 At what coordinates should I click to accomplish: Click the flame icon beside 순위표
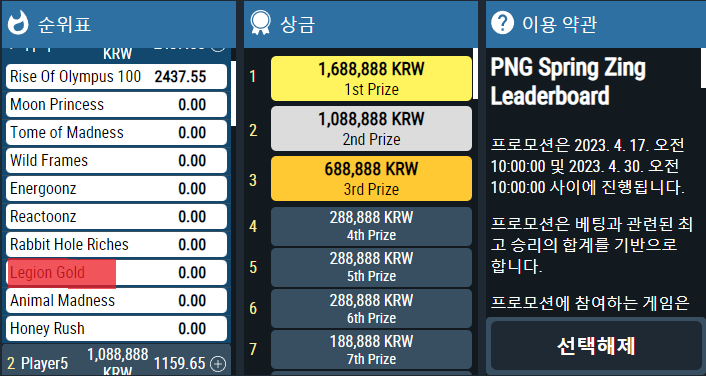pos(18,23)
